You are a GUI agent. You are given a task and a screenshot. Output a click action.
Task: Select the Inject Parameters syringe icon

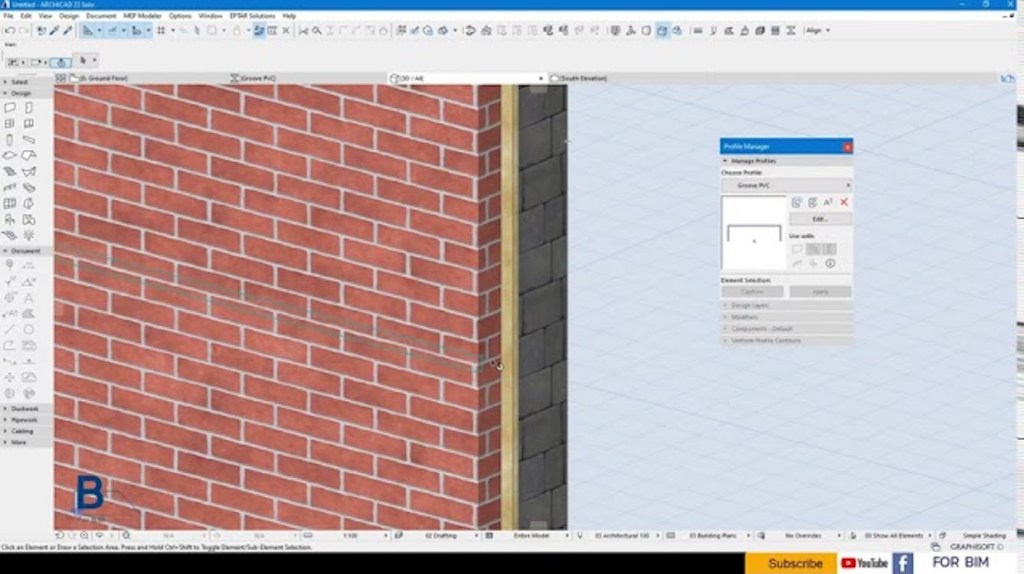(x=67, y=31)
